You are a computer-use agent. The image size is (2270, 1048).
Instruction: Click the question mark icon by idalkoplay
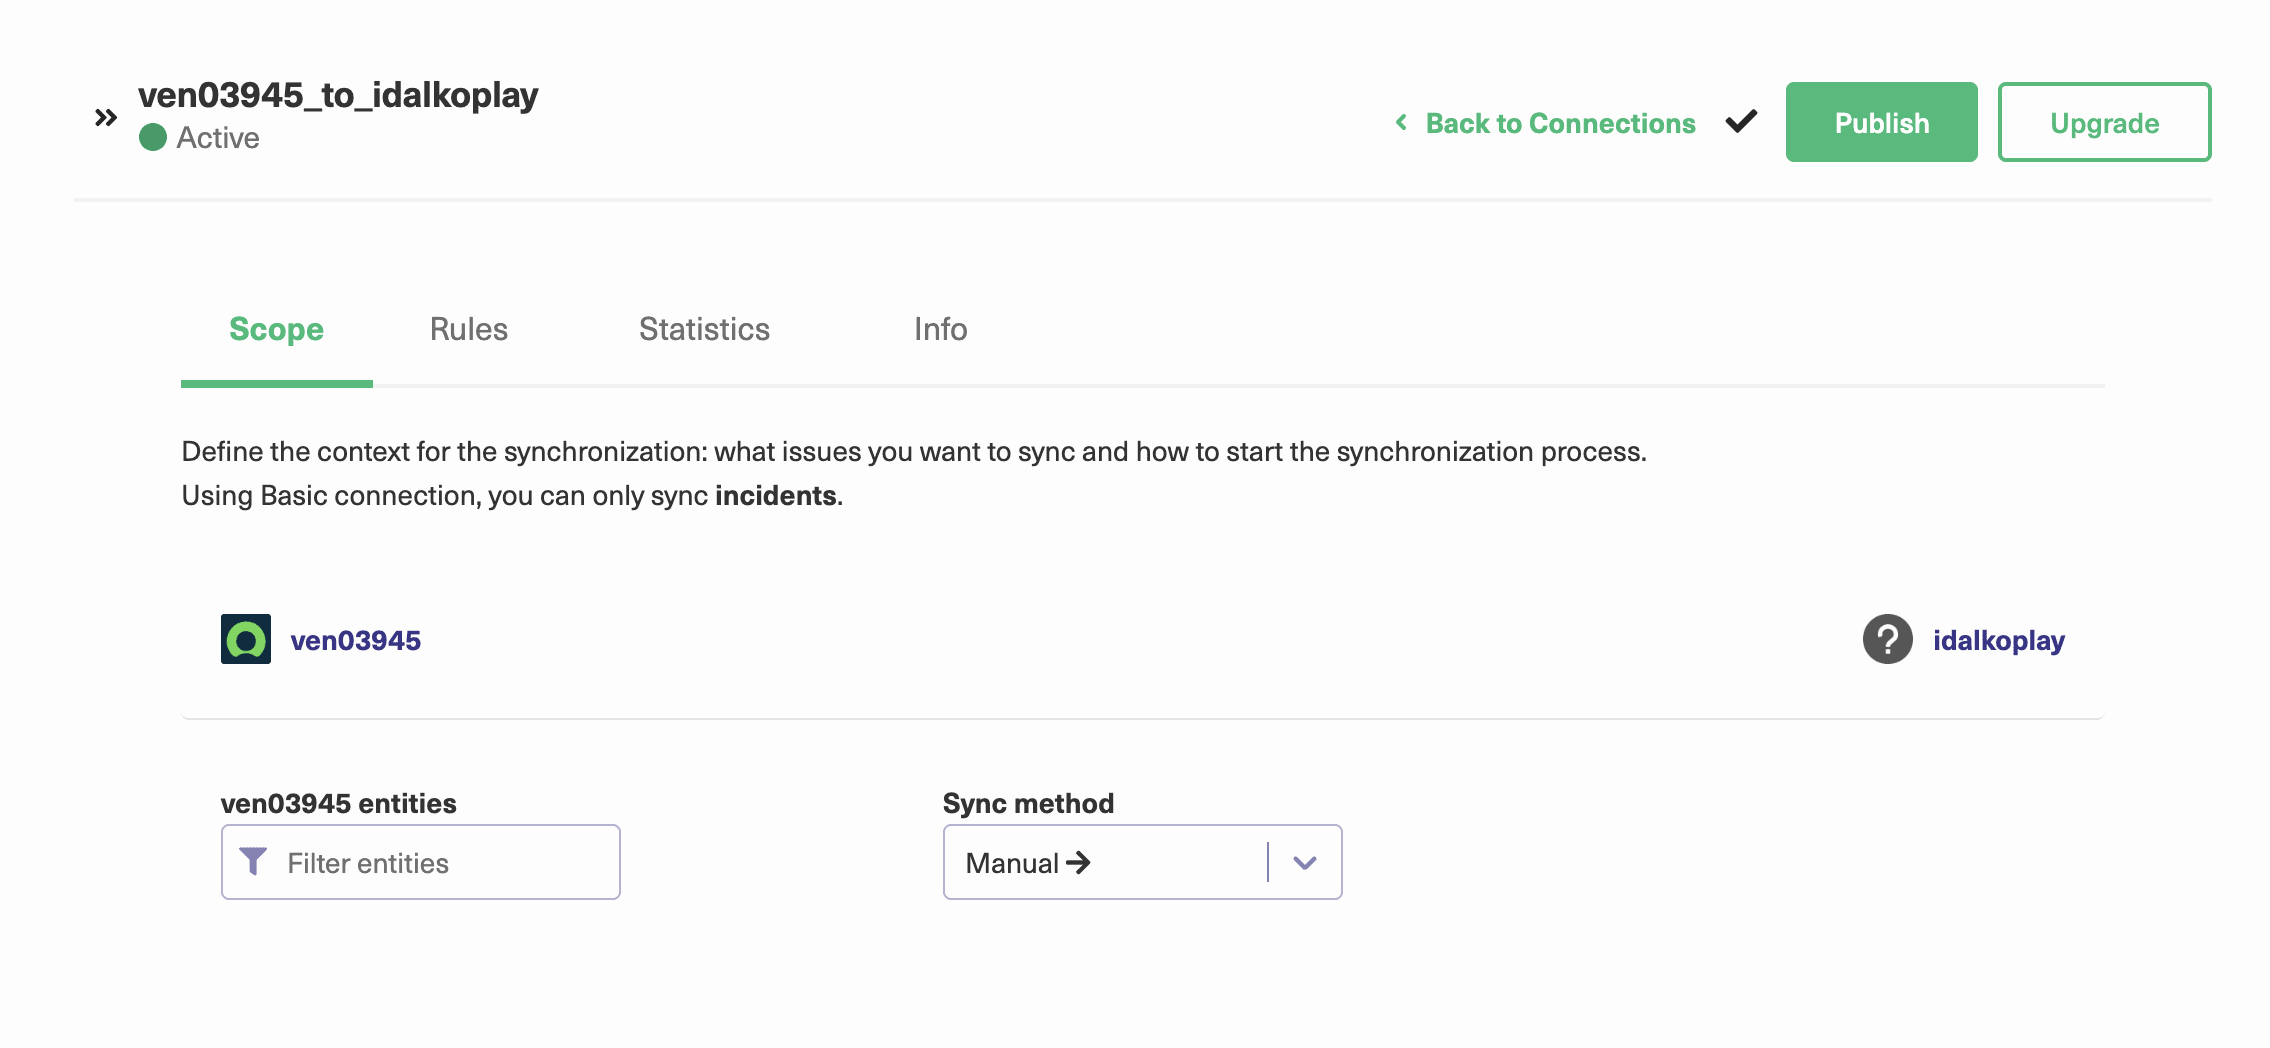(1887, 639)
